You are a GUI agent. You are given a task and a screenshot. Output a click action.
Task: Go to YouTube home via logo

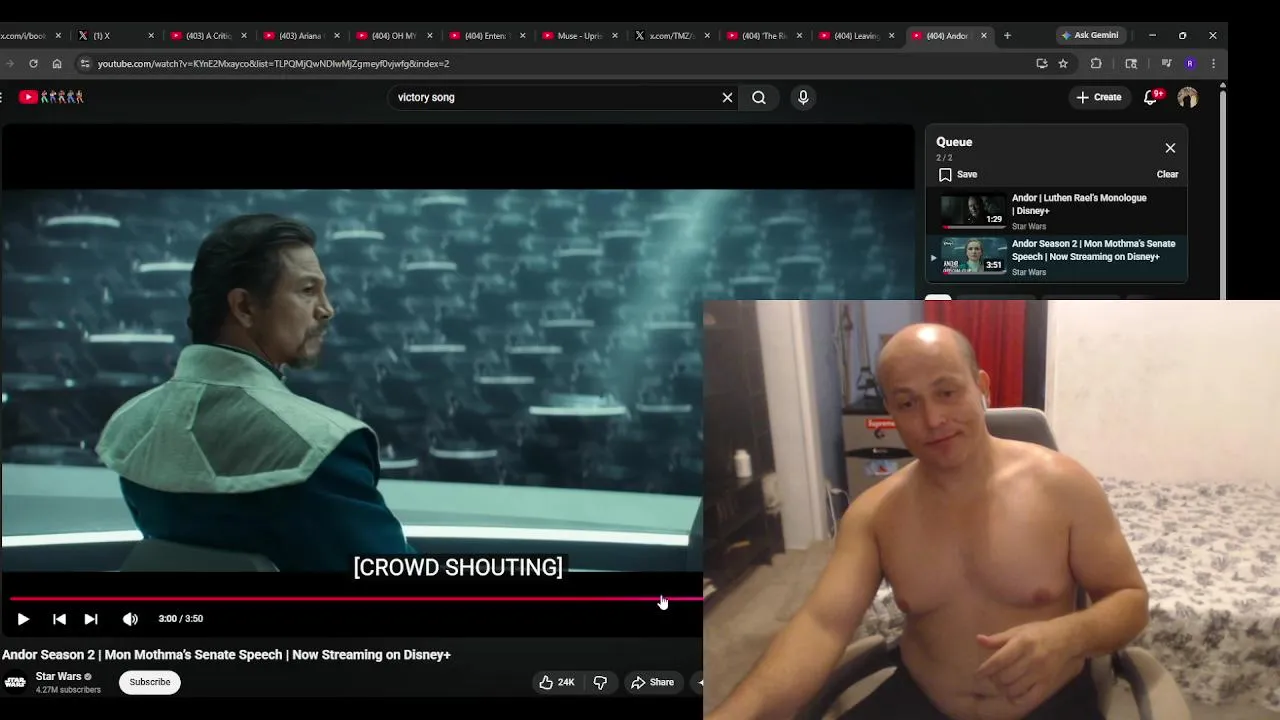click(51, 97)
